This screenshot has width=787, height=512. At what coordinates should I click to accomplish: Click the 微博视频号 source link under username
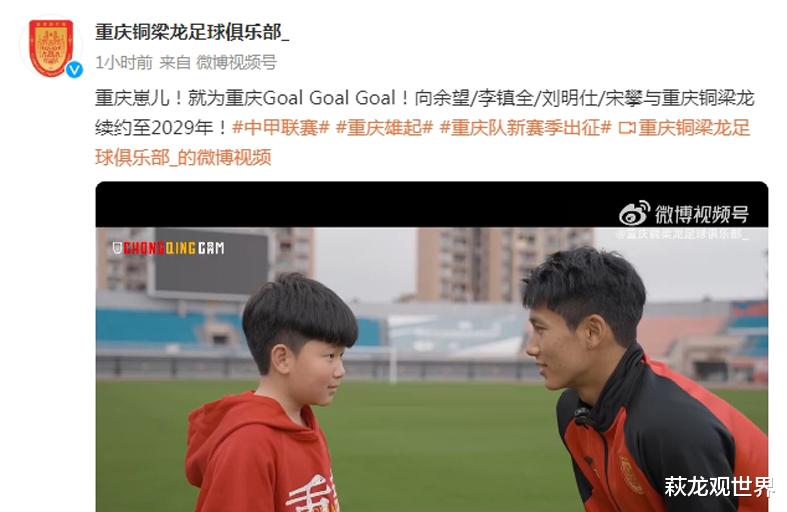(x=236, y=63)
